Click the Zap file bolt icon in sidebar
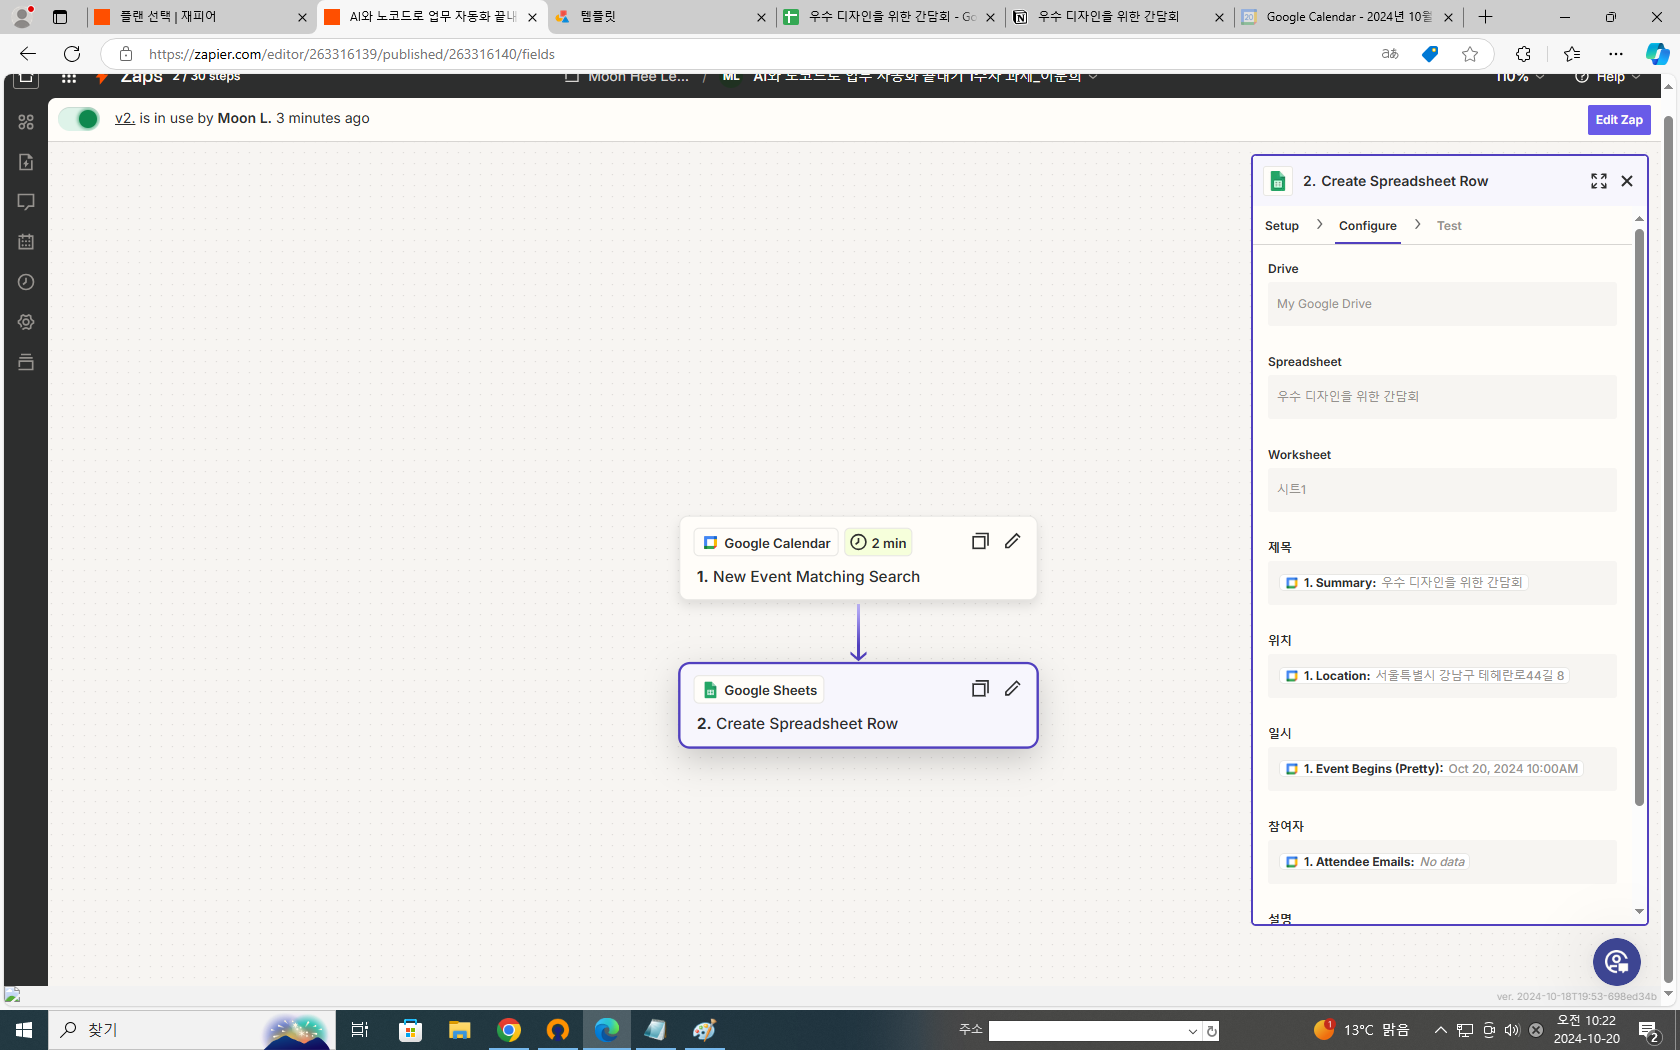 [x=26, y=162]
